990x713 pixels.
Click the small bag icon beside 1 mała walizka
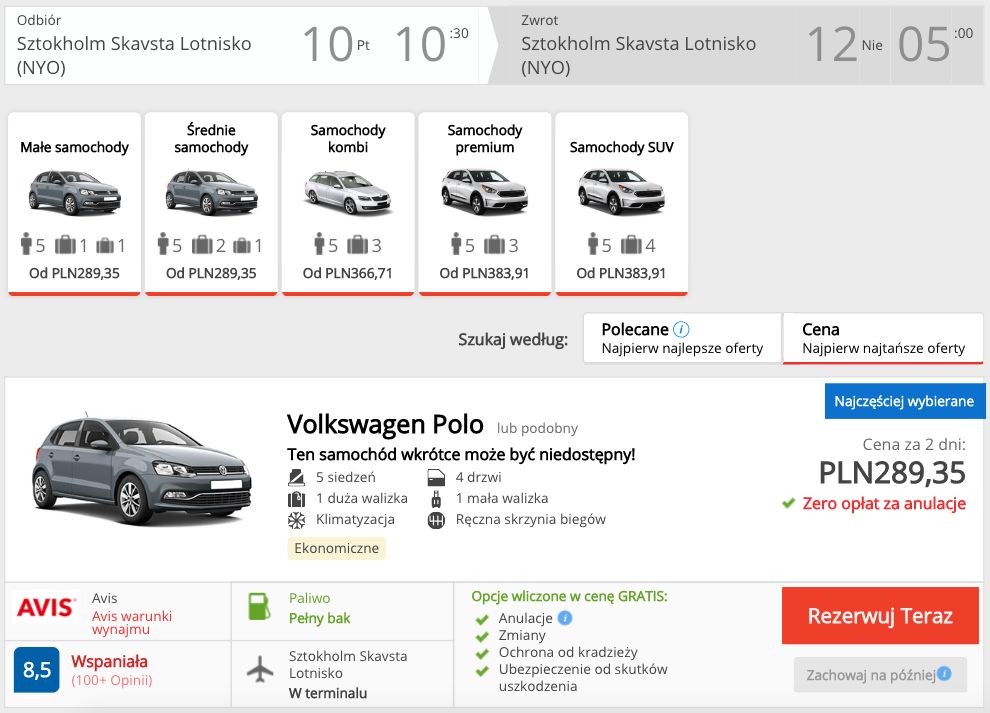436,499
